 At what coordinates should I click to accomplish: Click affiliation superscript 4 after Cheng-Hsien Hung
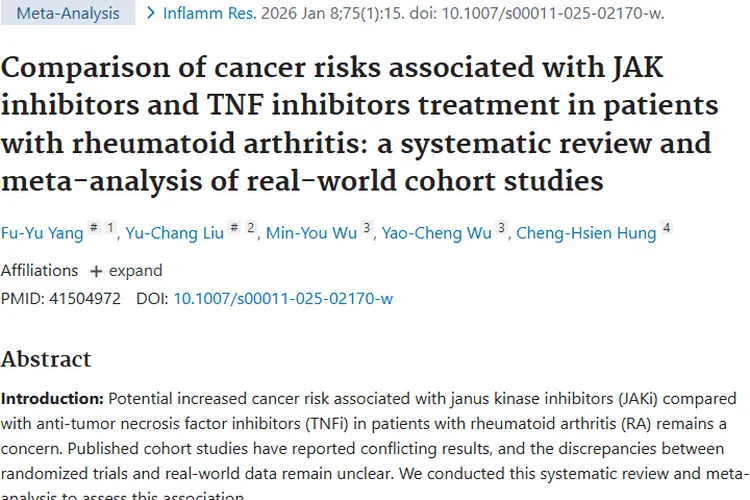coord(666,228)
